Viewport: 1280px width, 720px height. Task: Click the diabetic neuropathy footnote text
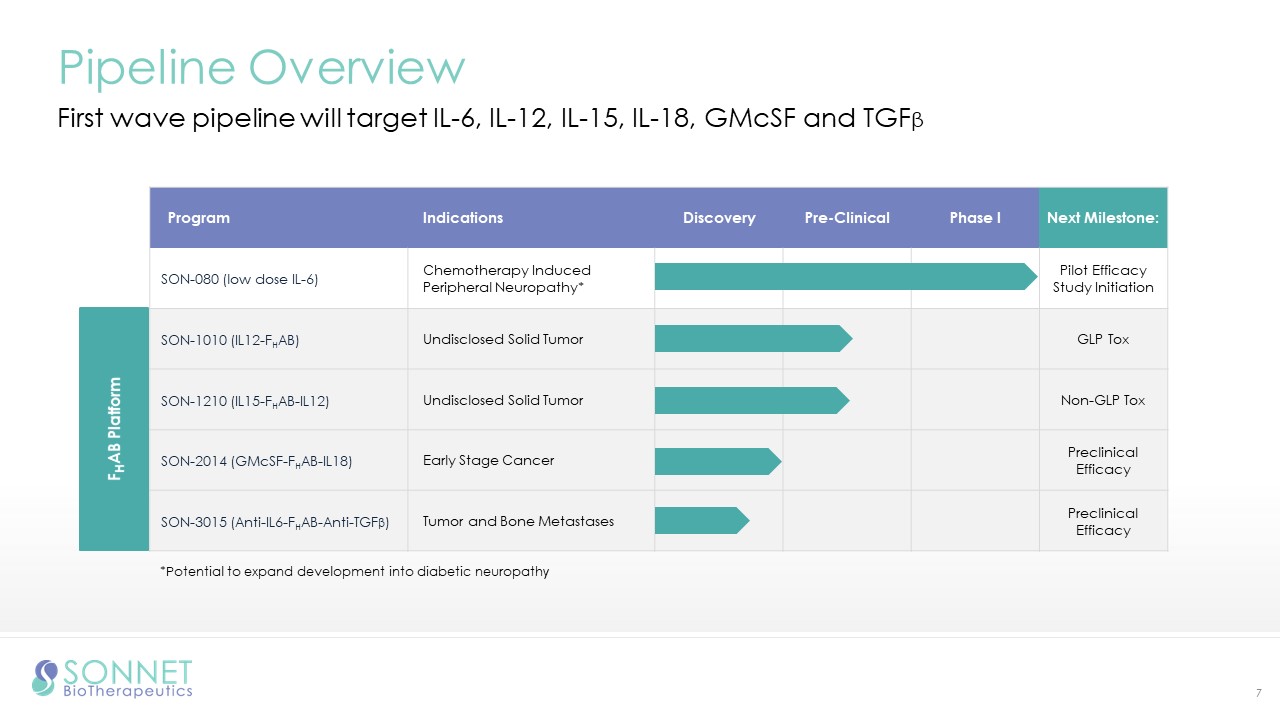(354, 571)
